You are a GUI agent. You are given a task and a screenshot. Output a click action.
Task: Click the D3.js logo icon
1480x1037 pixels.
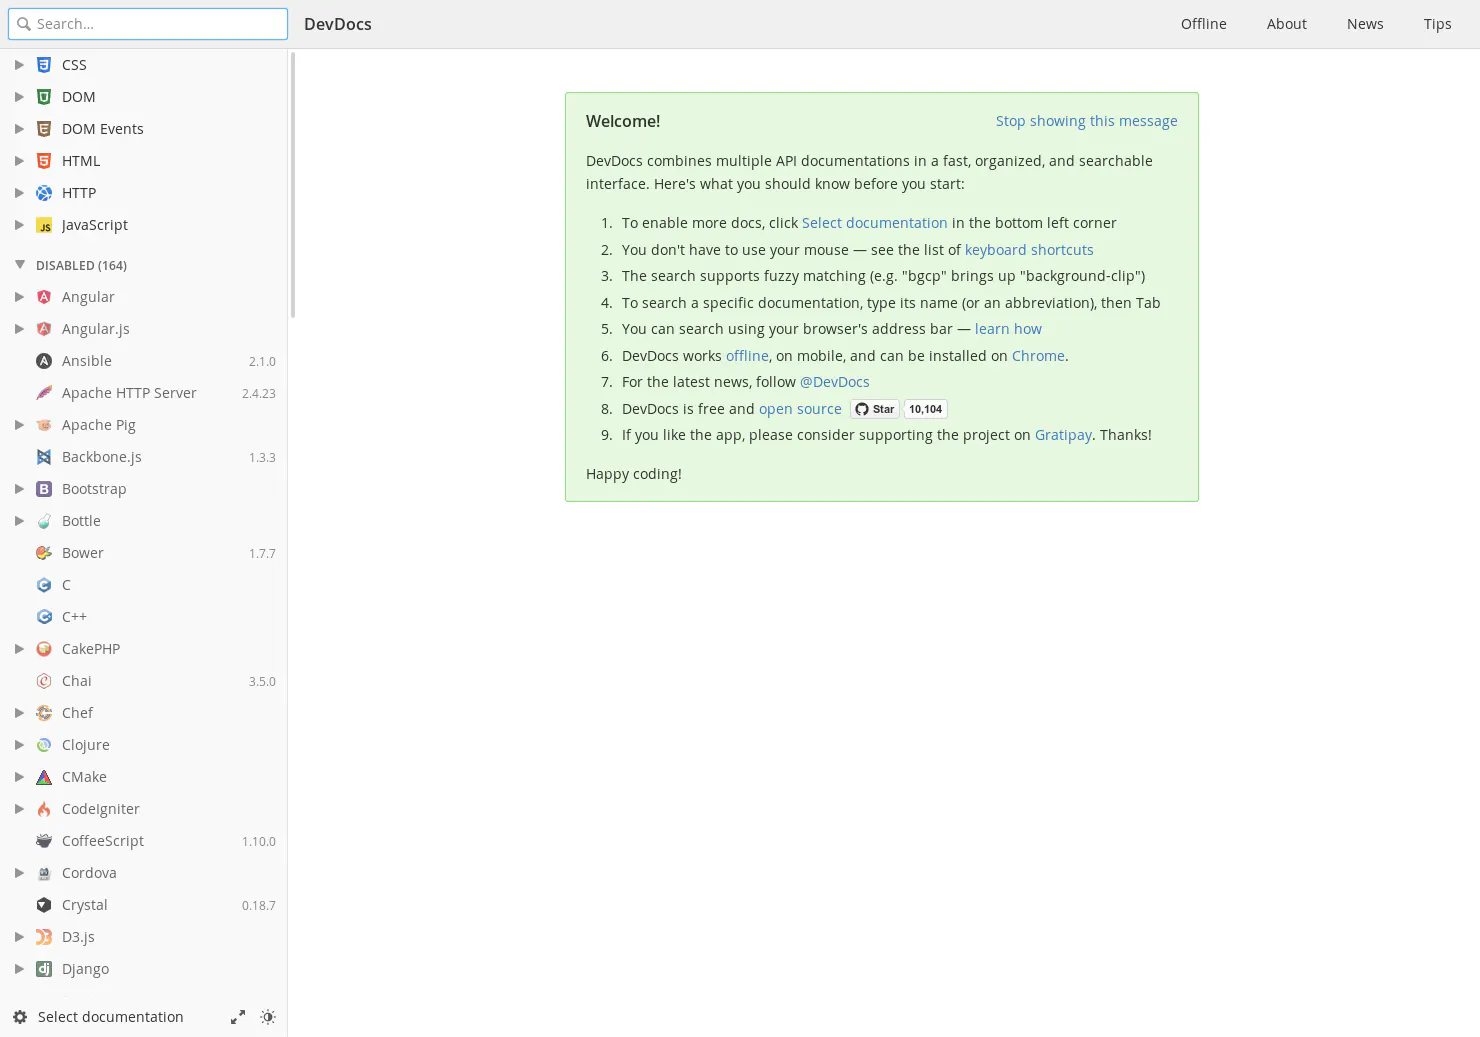[44, 937]
